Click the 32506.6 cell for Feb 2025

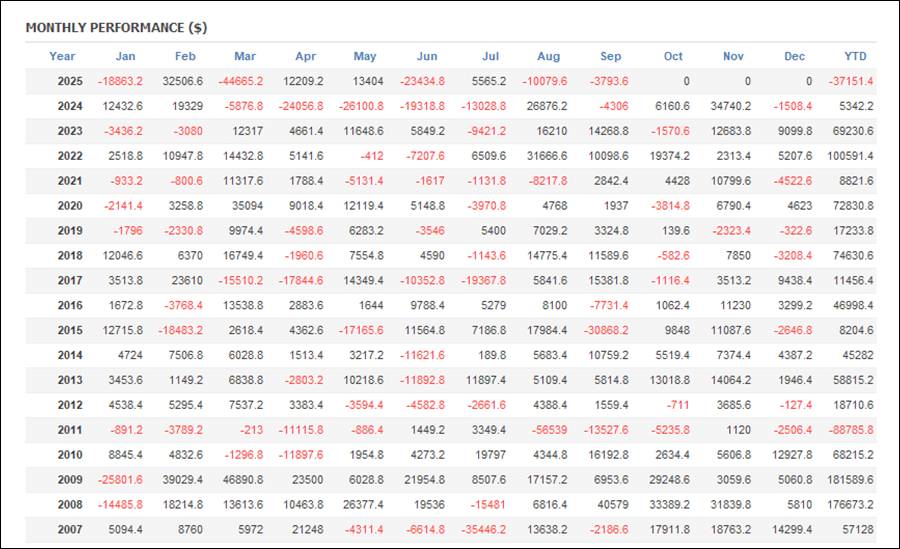182,81
